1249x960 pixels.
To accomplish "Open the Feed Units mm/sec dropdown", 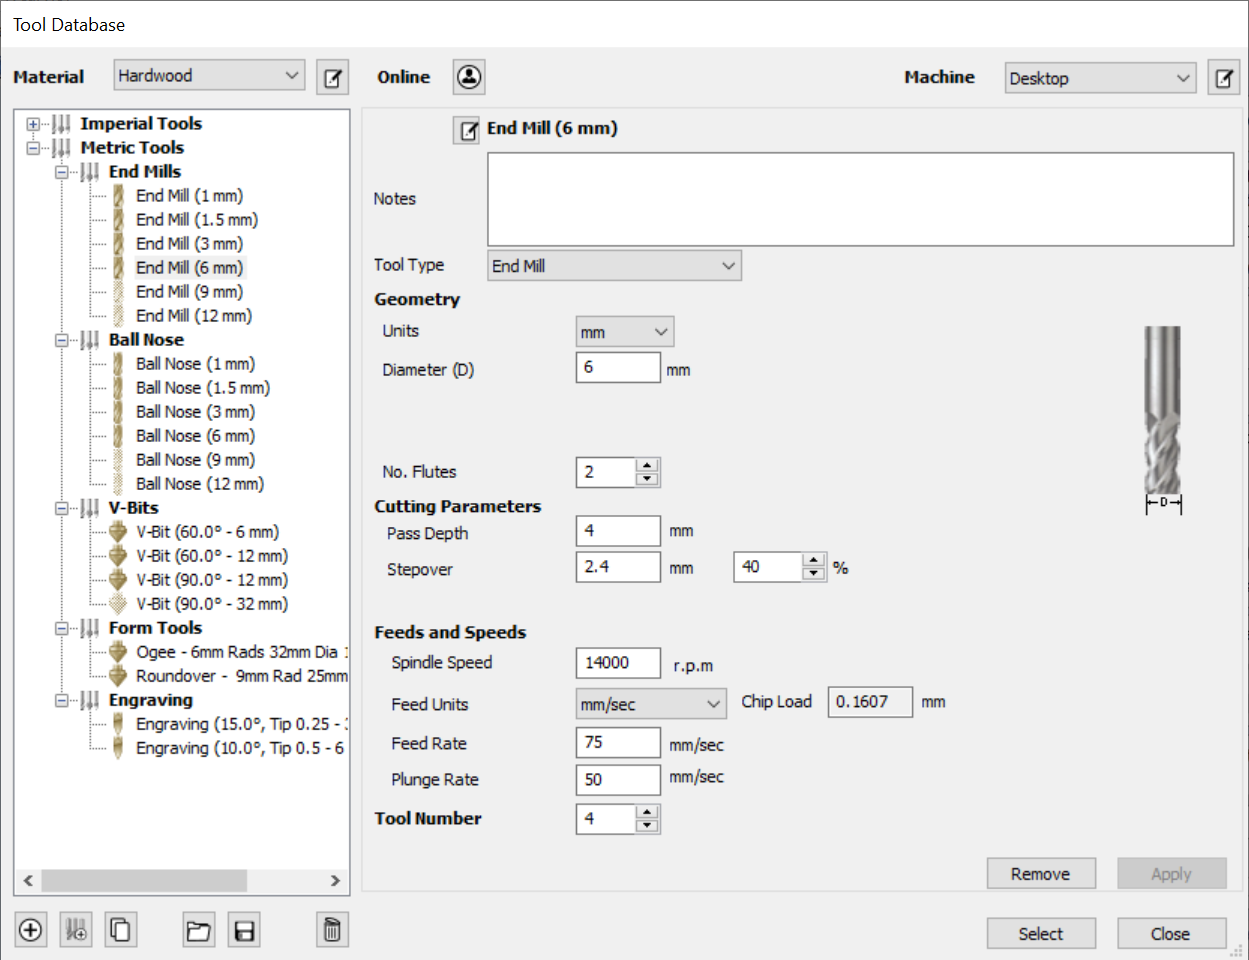I will pos(650,704).
